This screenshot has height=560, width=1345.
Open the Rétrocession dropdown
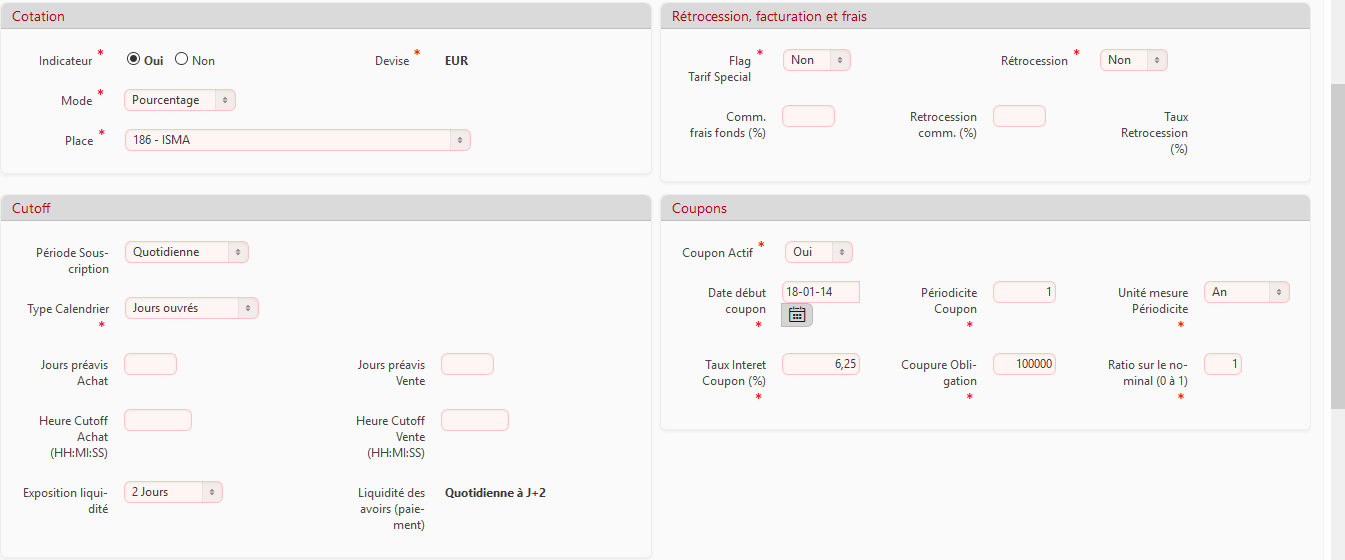click(x=1133, y=60)
